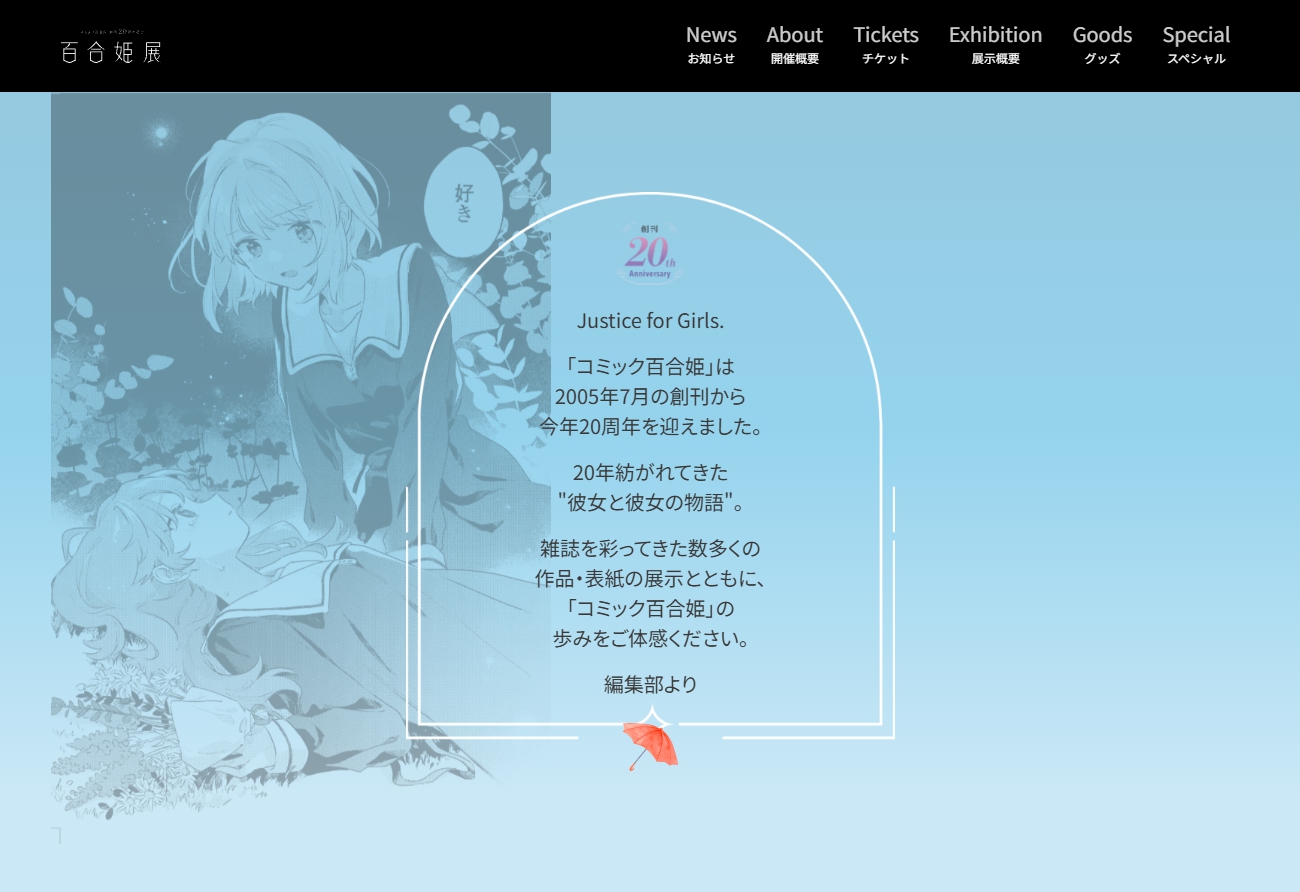Go to the About page

click(x=794, y=45)
